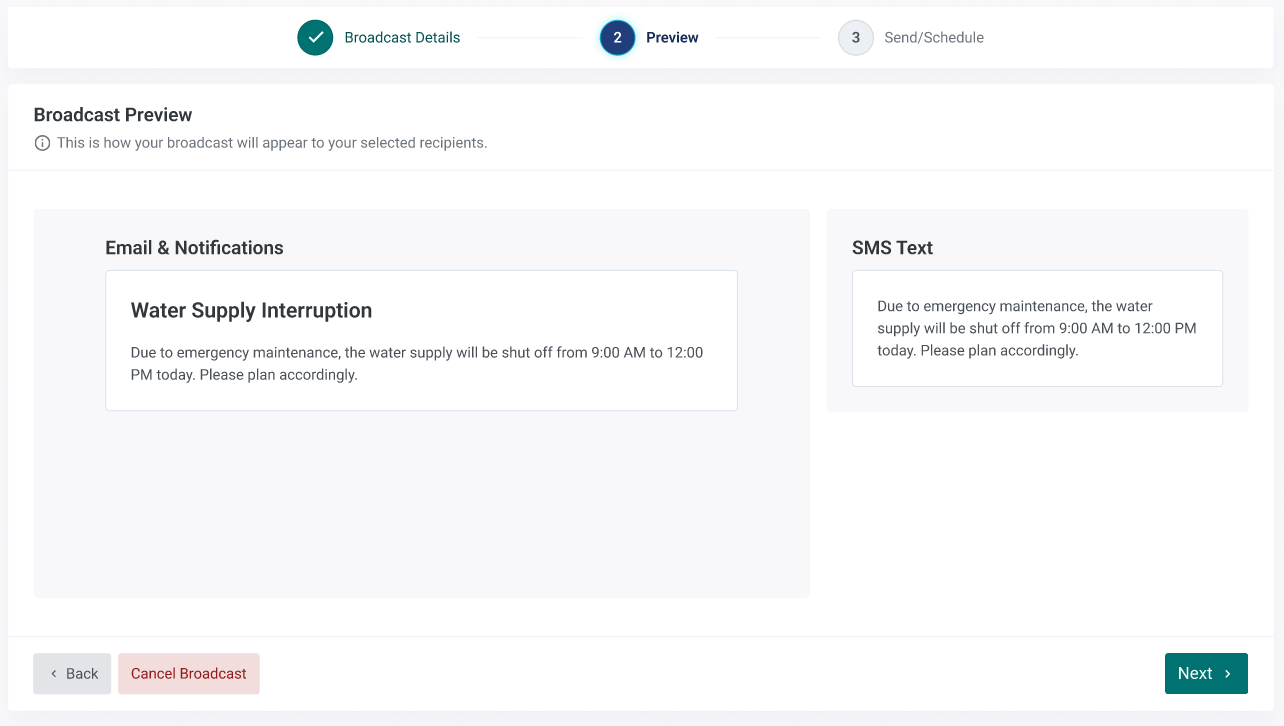Click the SMS message preview text
This screenshot has width=1284, height=726.
pos(1037,328)
